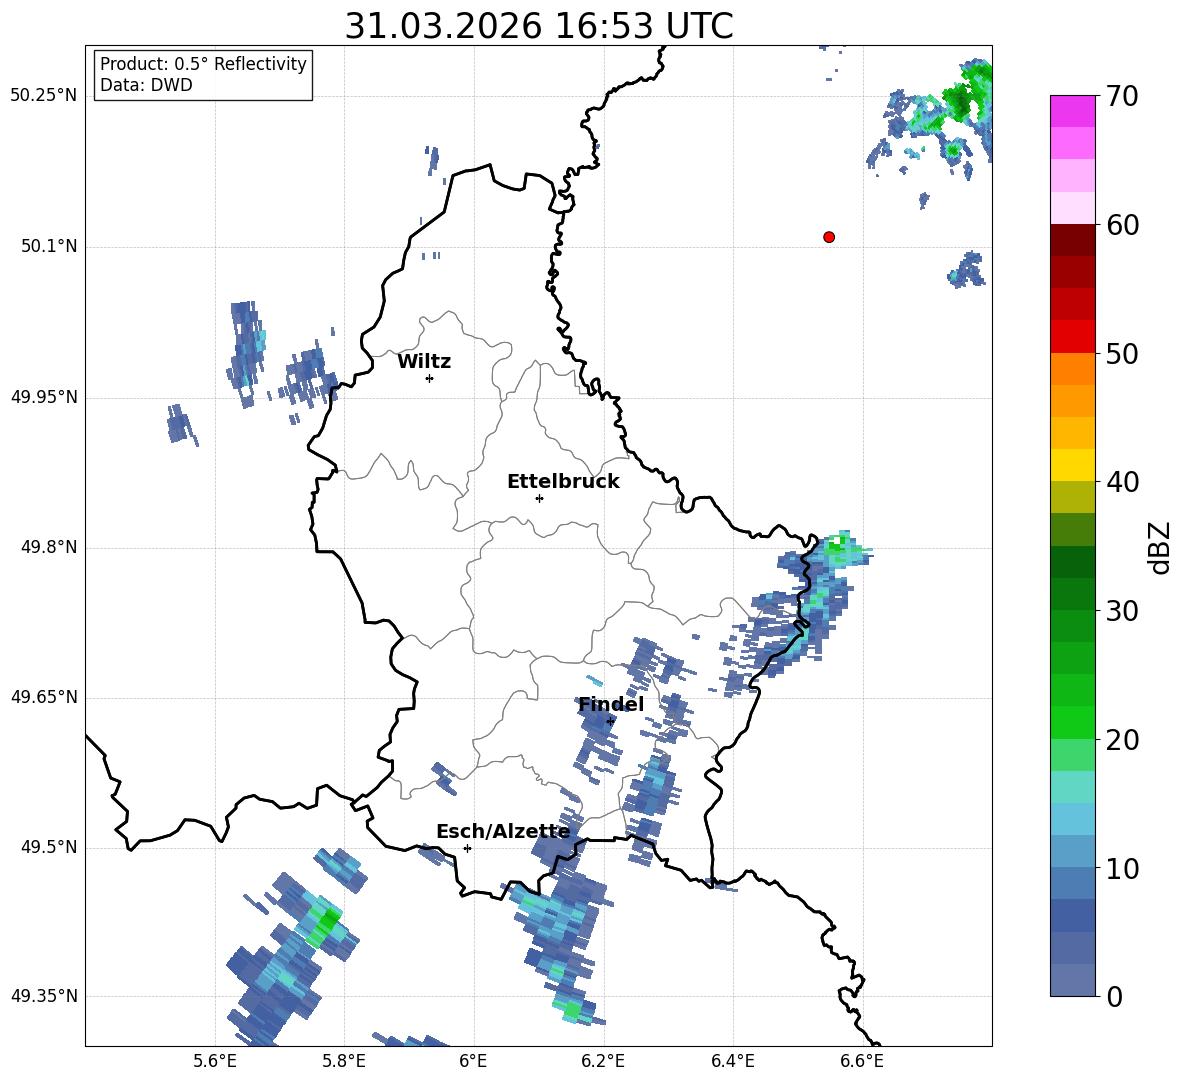
Task: Click the 49.8°N latitude label
Action: click(x=49, y=547)
